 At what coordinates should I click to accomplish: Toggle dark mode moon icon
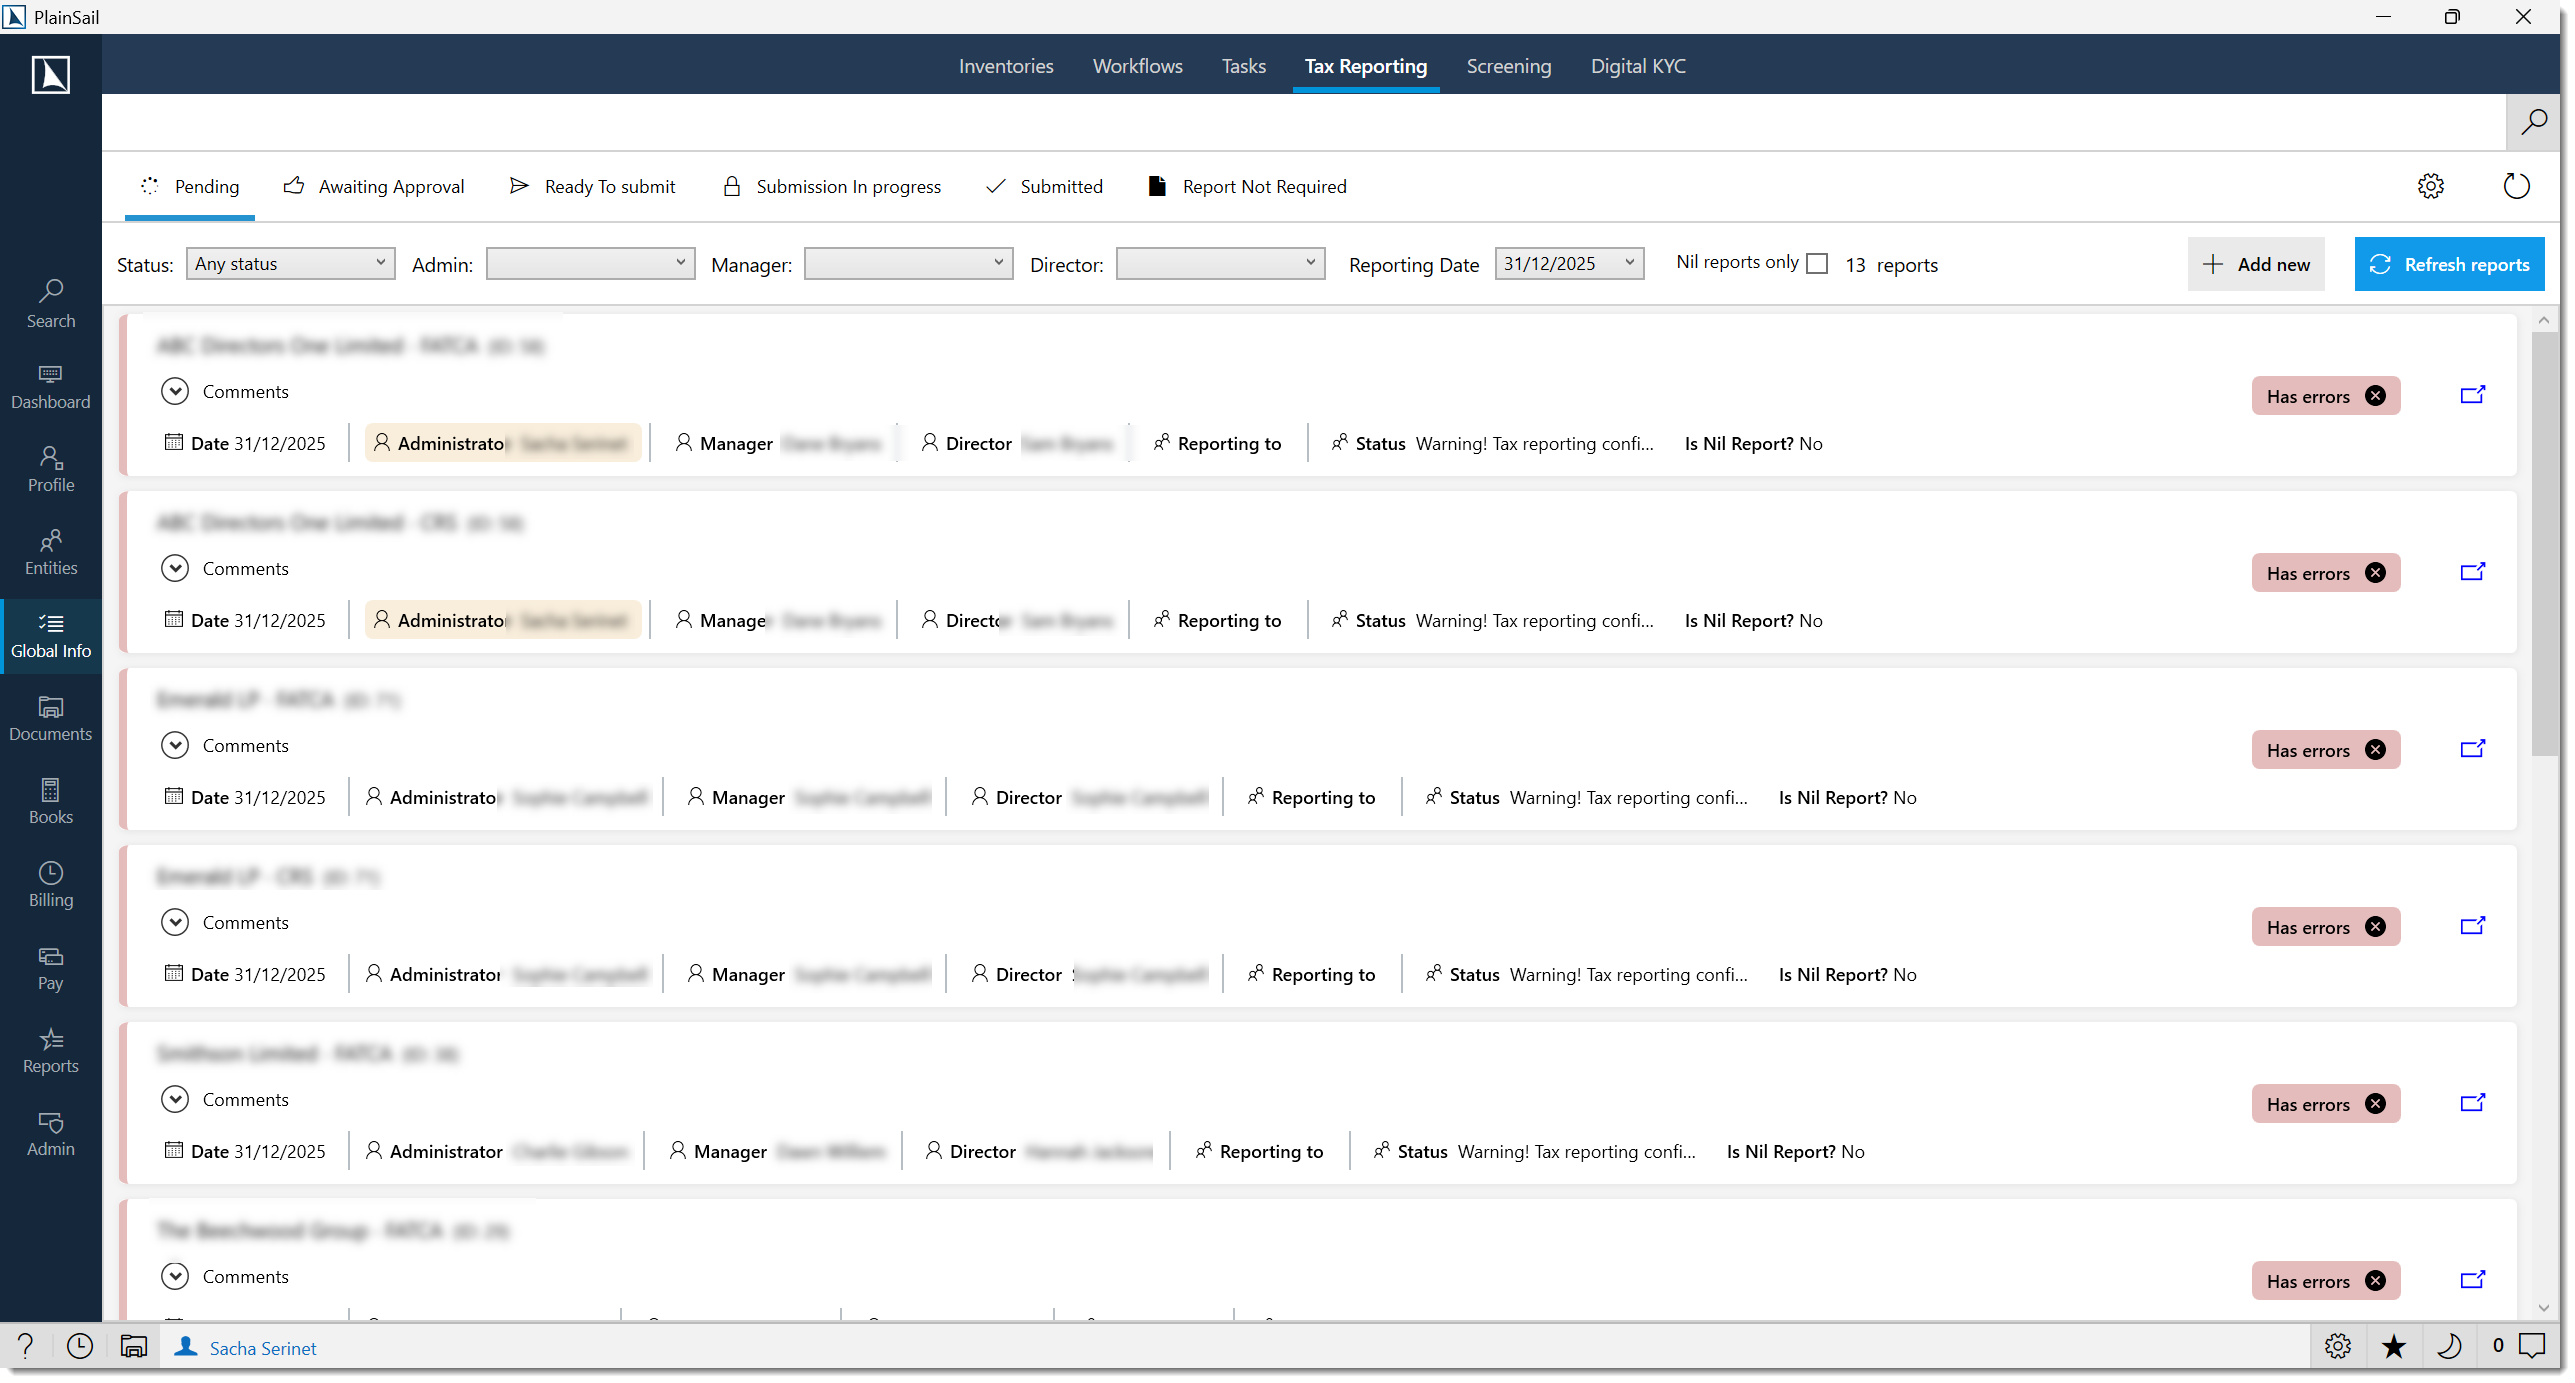point(2449,1347)
